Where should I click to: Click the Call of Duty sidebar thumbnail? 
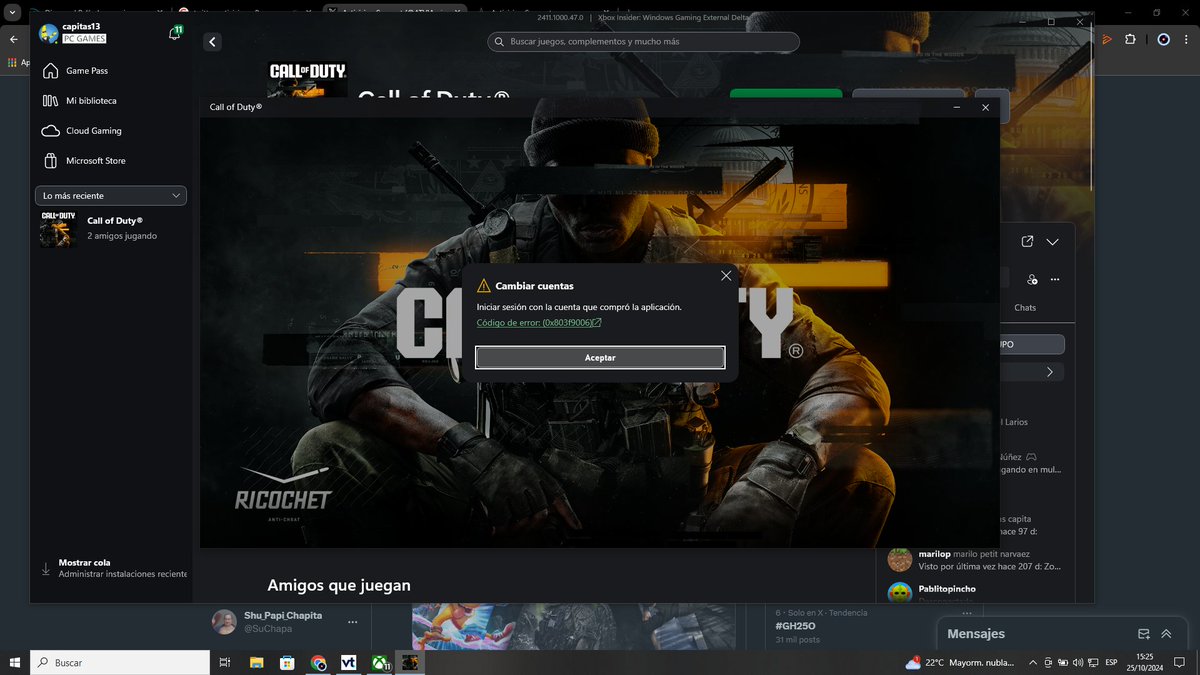coord(58,229)
